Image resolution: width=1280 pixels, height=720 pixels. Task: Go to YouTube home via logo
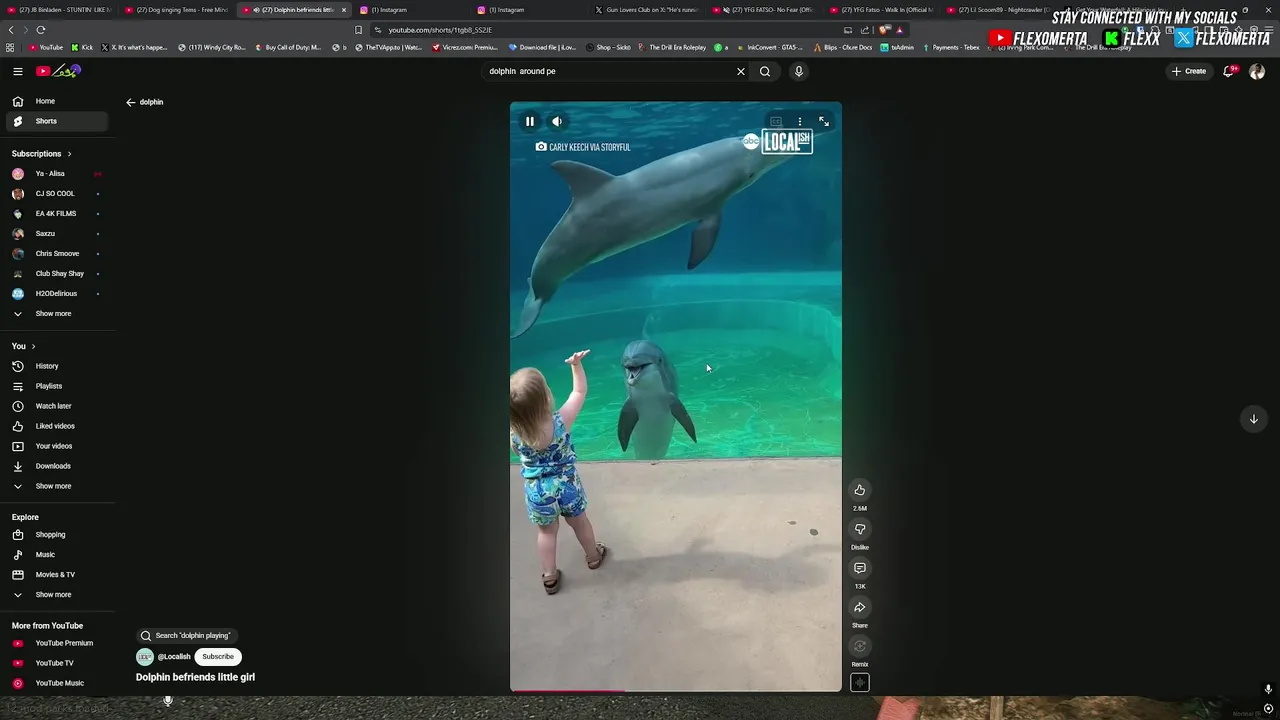point(58,71)
